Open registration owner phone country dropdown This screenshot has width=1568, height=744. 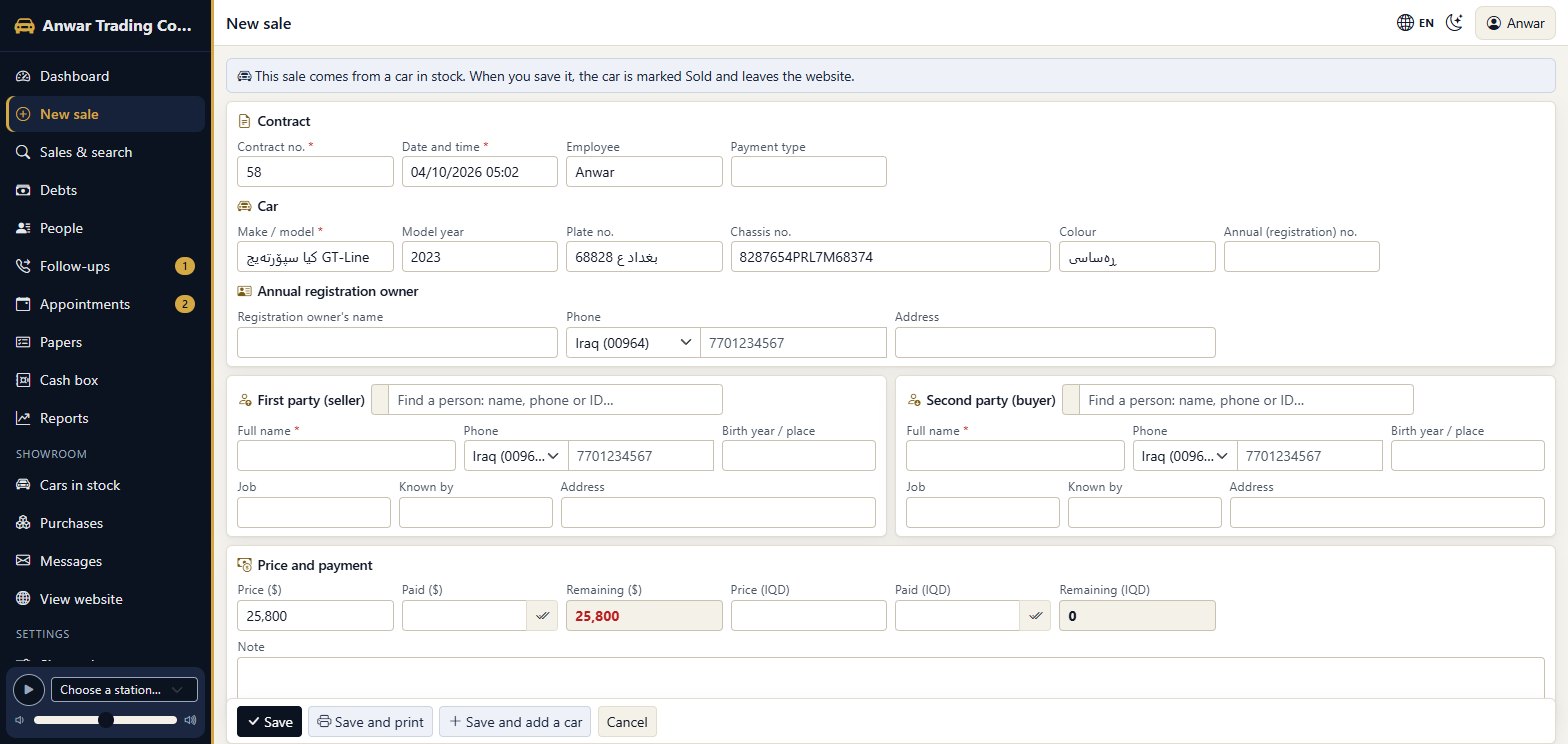633,343
